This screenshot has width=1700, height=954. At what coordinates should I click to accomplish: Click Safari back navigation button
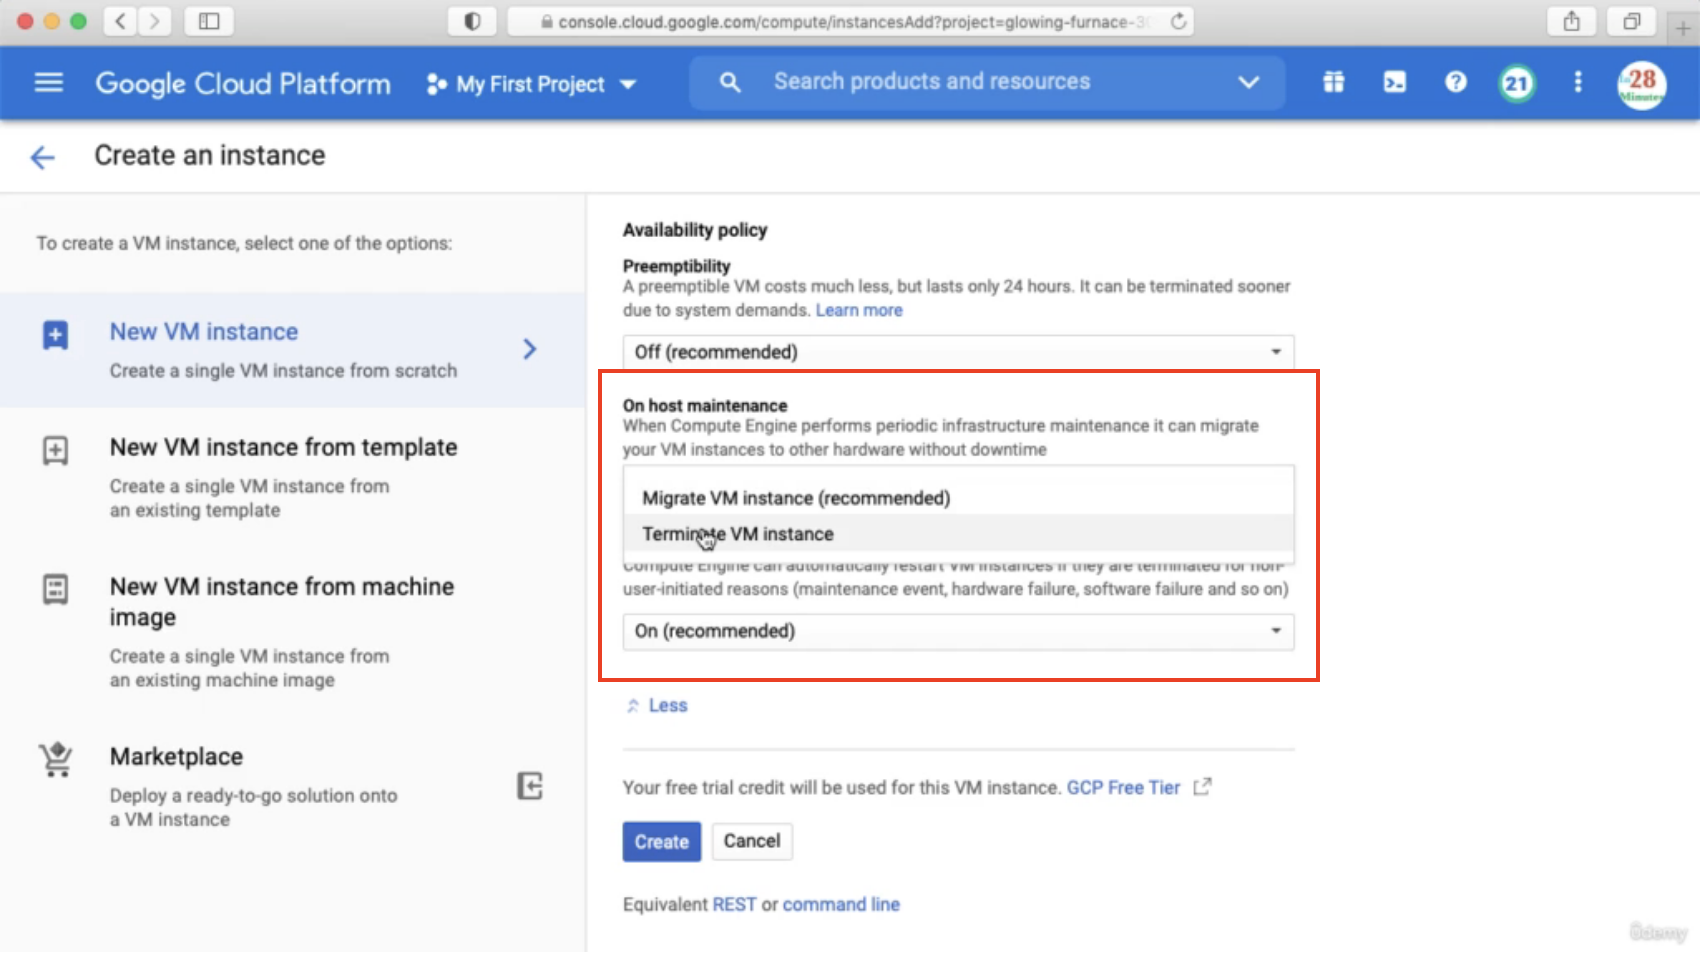click(120, 21)
